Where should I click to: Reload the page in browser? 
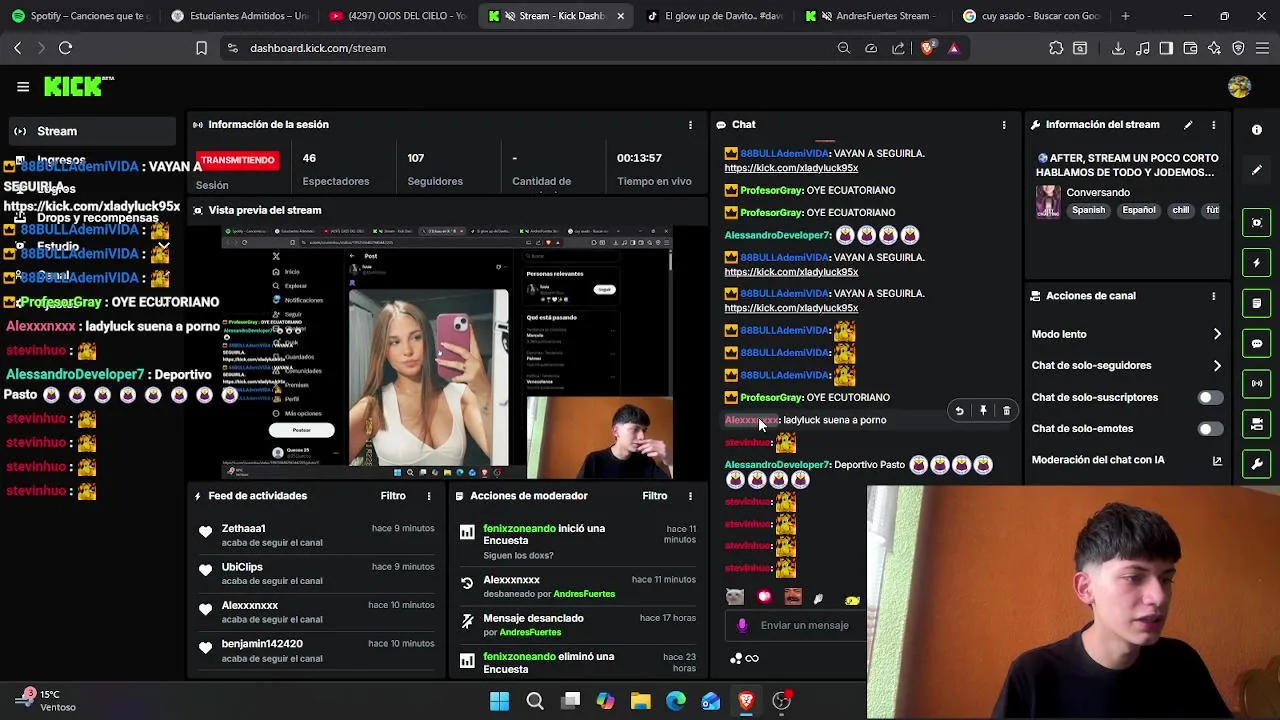pyautogui.click(x=66, y=48)
